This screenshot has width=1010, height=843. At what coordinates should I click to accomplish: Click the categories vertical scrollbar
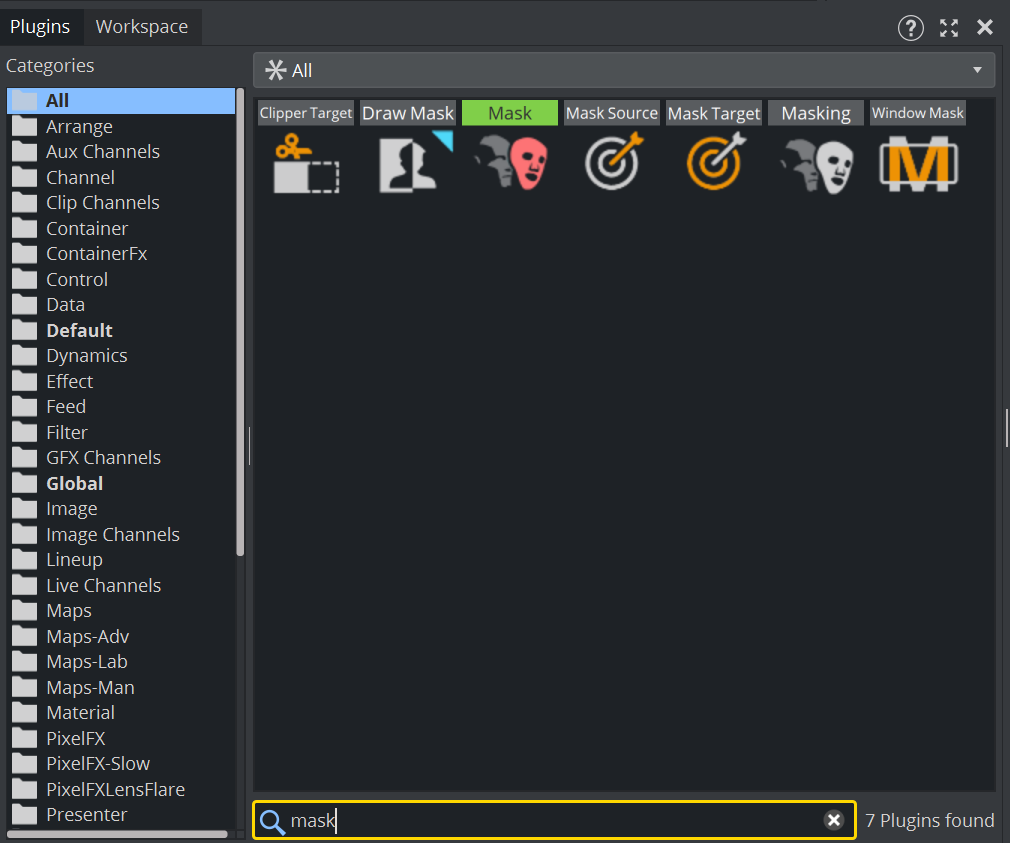point(240,320)
